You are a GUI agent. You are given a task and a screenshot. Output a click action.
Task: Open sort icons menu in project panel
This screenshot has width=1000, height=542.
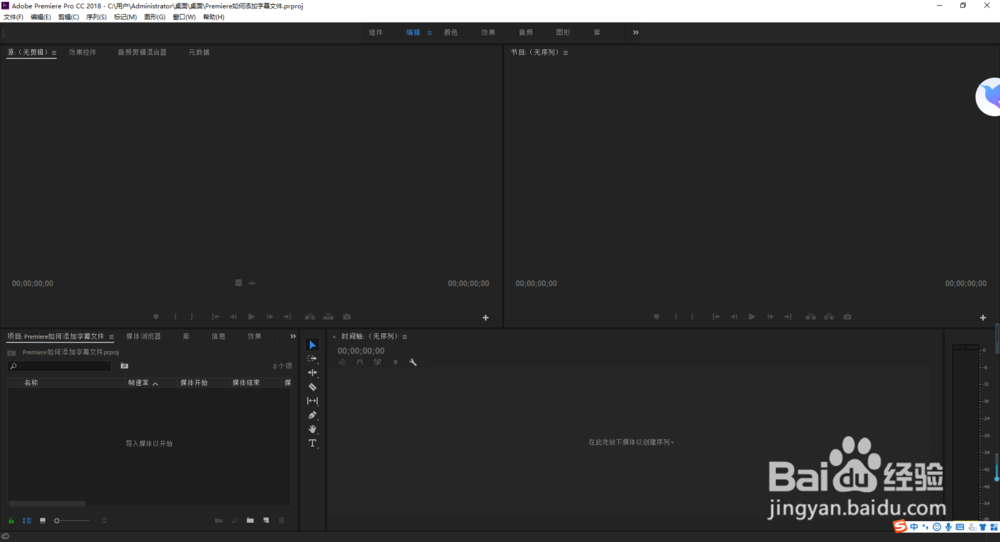(104, 521)
